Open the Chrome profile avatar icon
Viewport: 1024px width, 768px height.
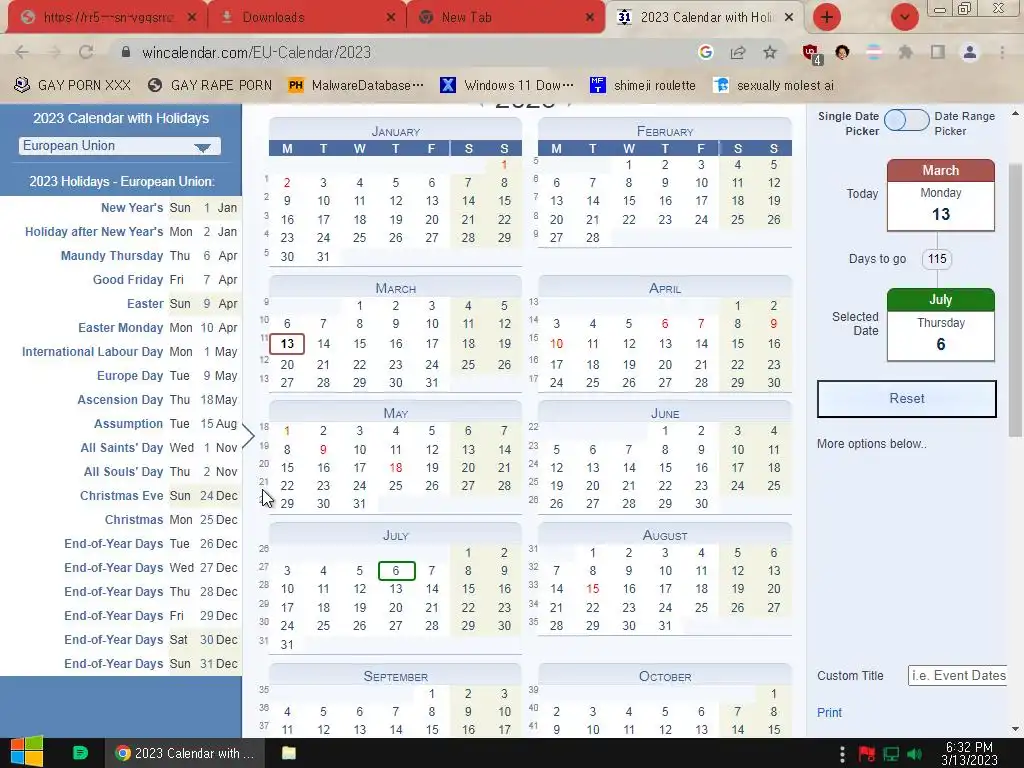pos(970,52)
